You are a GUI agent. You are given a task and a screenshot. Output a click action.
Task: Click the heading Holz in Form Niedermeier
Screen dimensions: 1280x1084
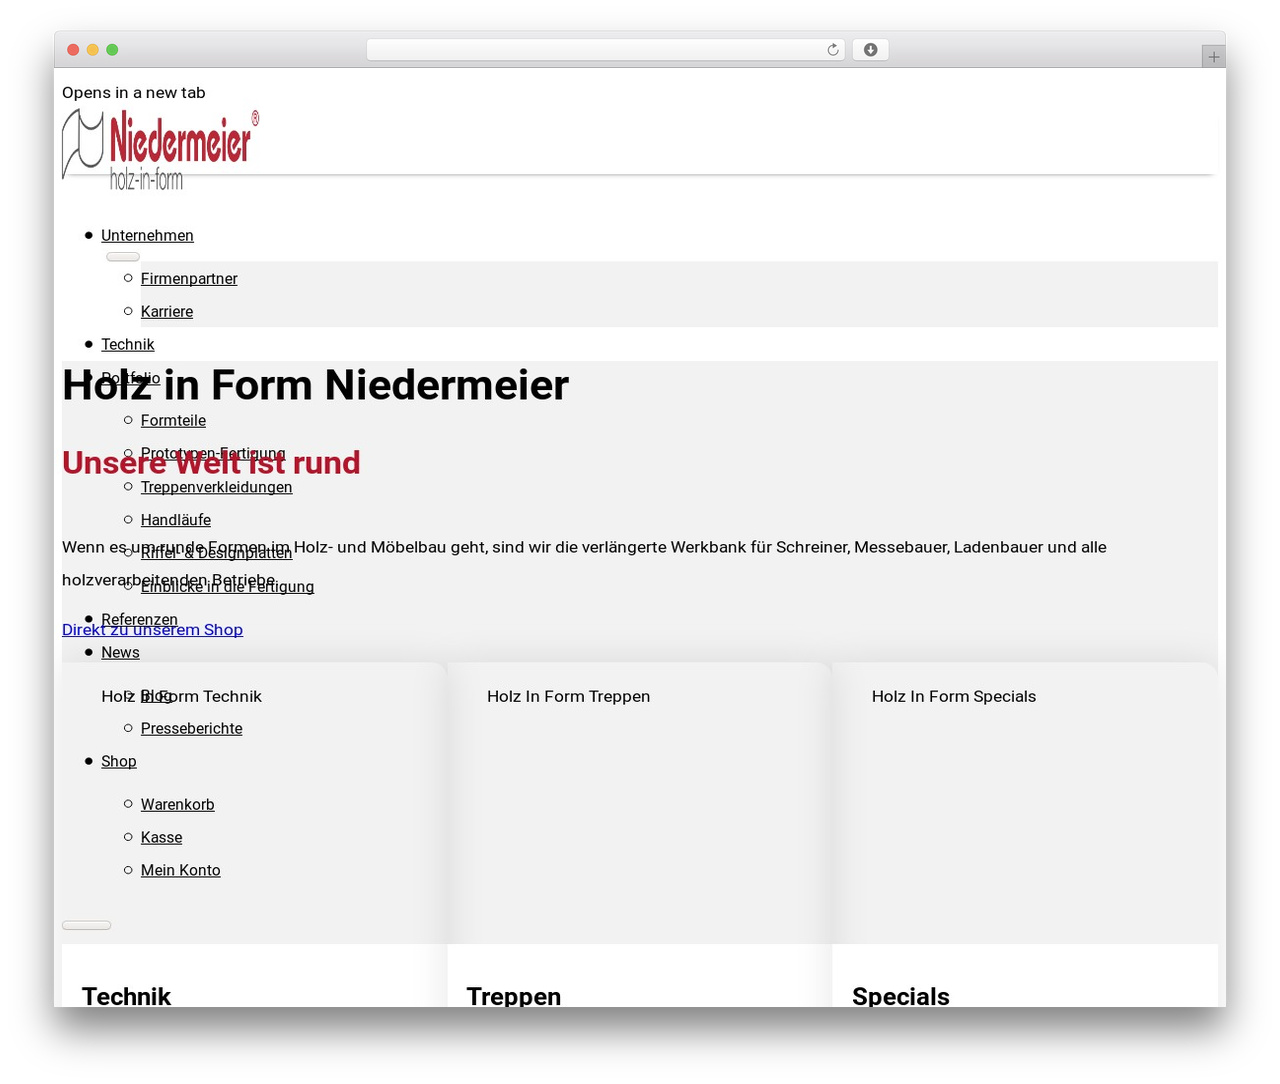click(x=315, y=385)
